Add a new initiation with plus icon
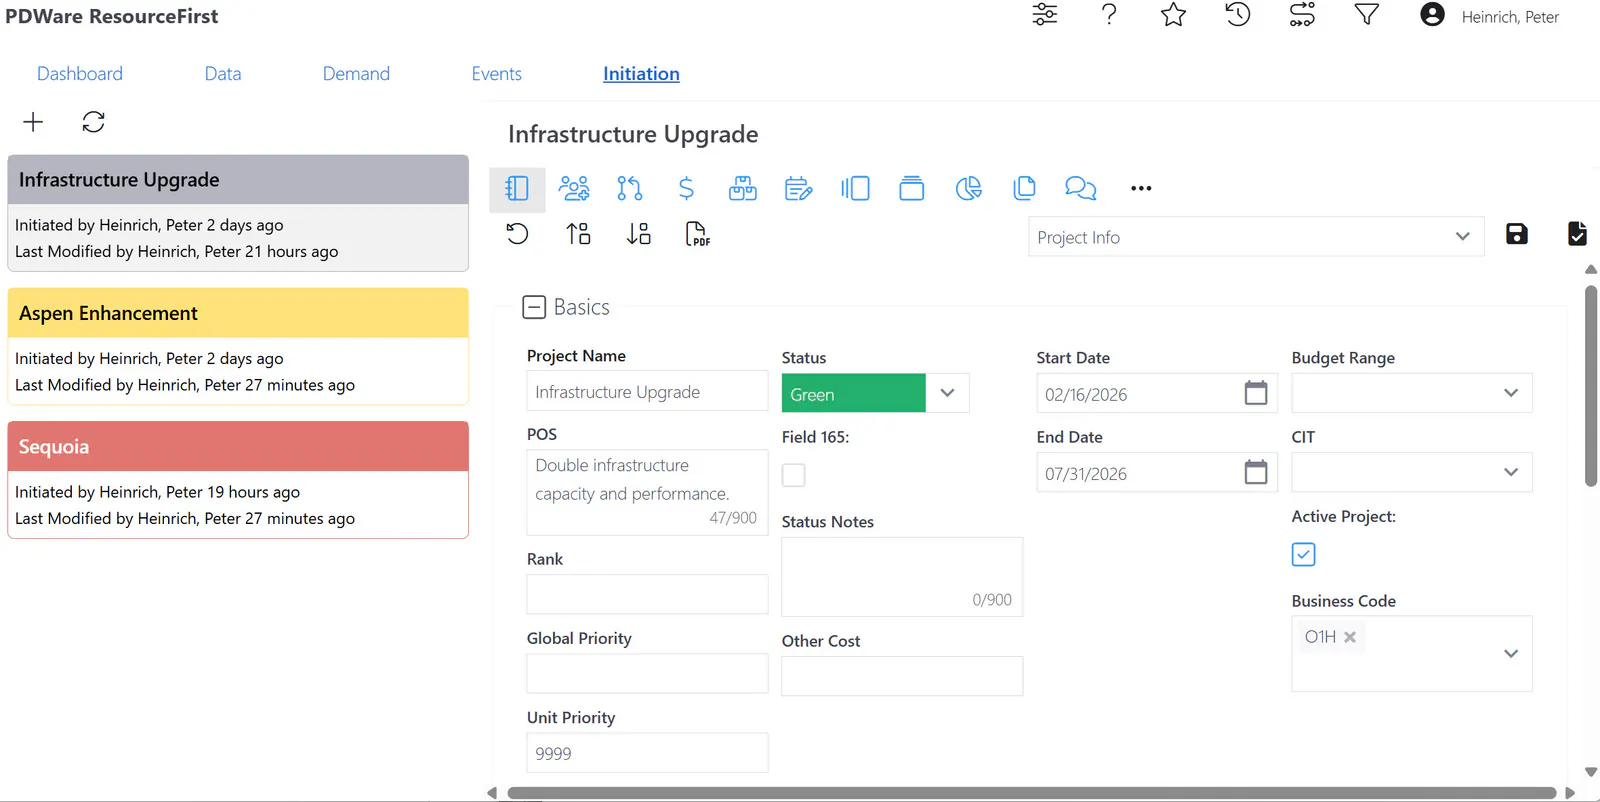Viewport: 1600px width, 802px height. (x=33, y=122)
